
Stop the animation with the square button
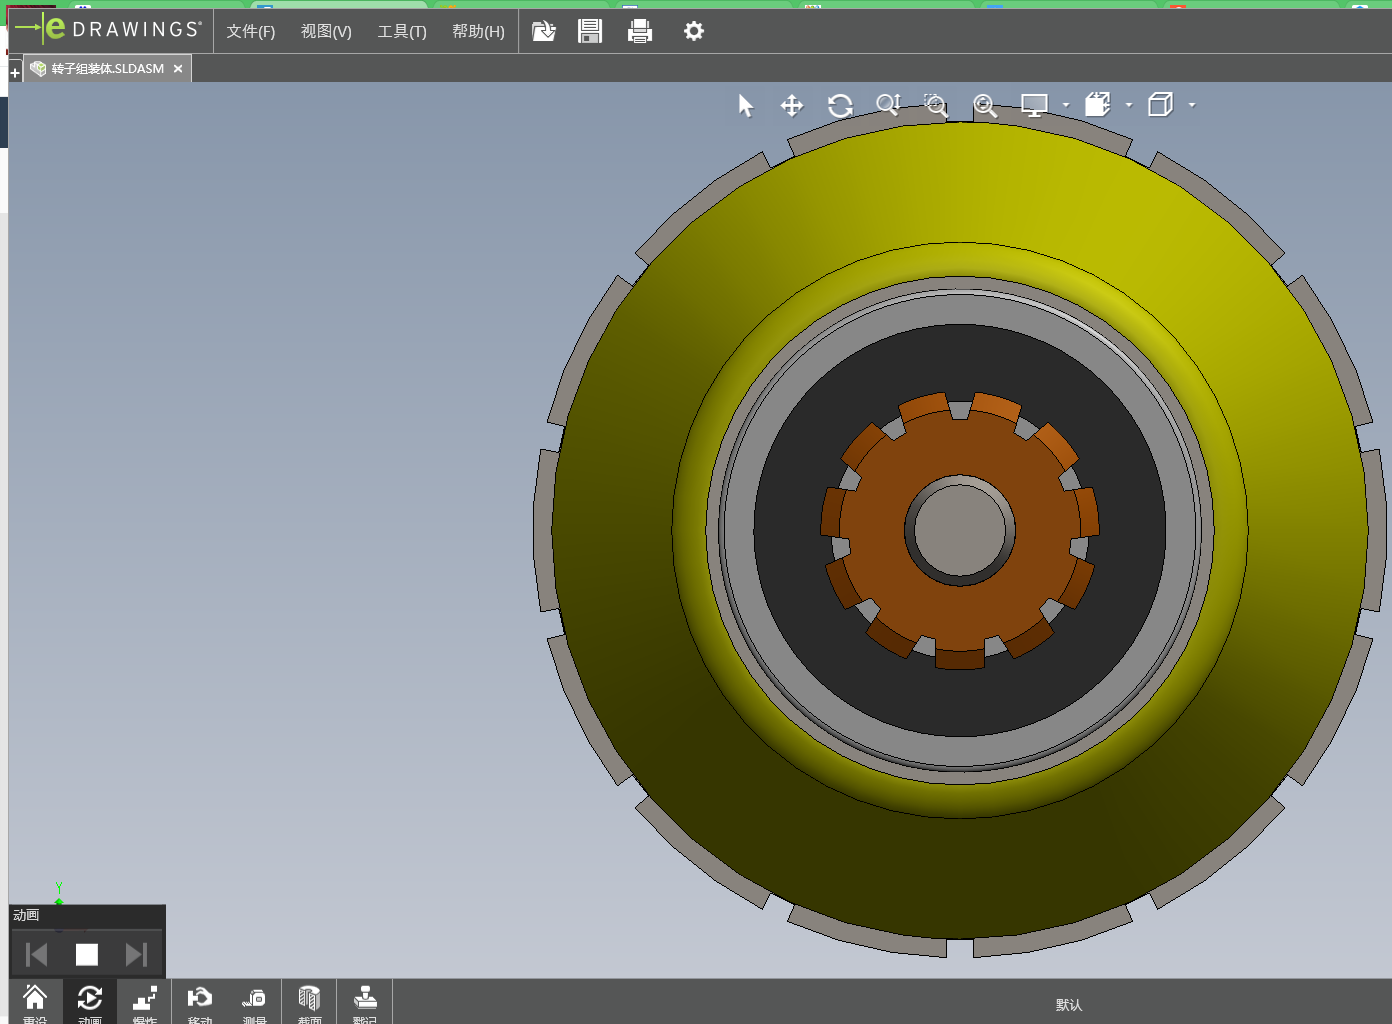click(87, 955)
